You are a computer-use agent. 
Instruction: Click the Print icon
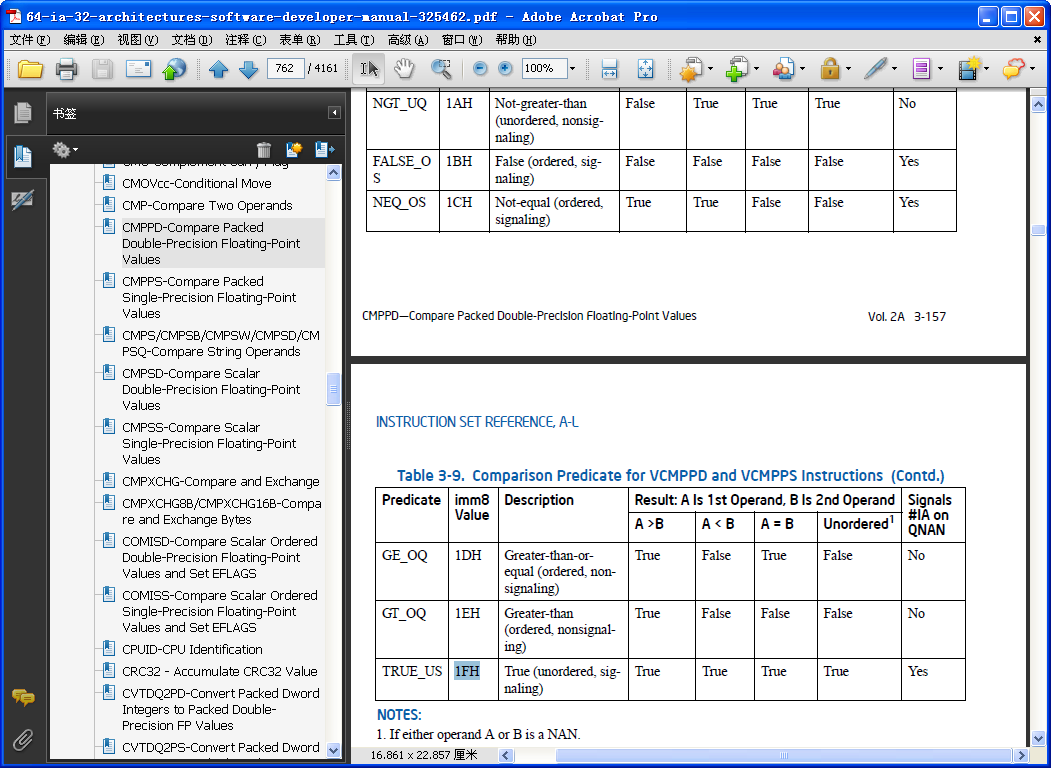[x=66, y=69]
